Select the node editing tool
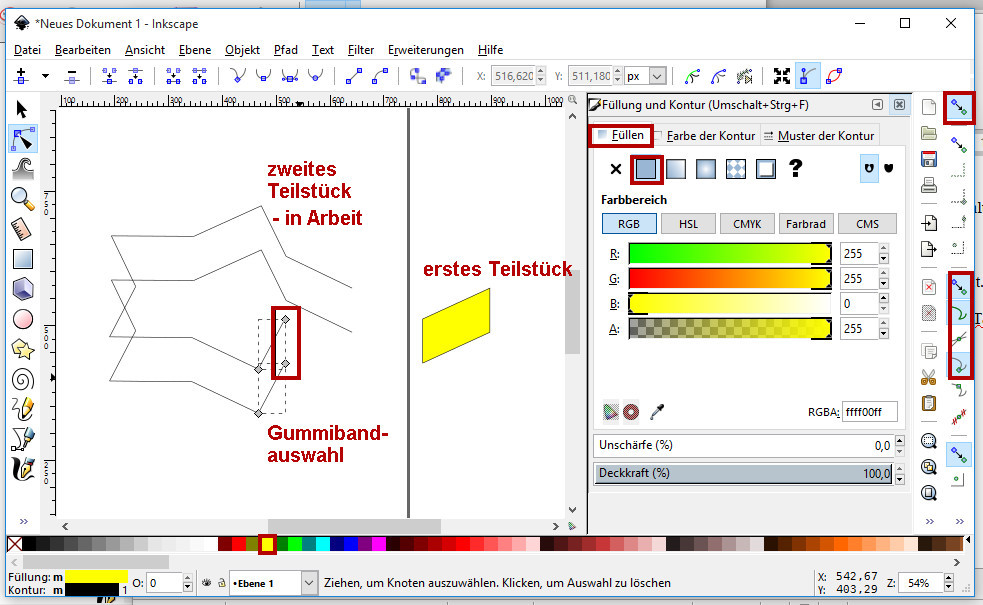The image size is (983, 605). 23,139
